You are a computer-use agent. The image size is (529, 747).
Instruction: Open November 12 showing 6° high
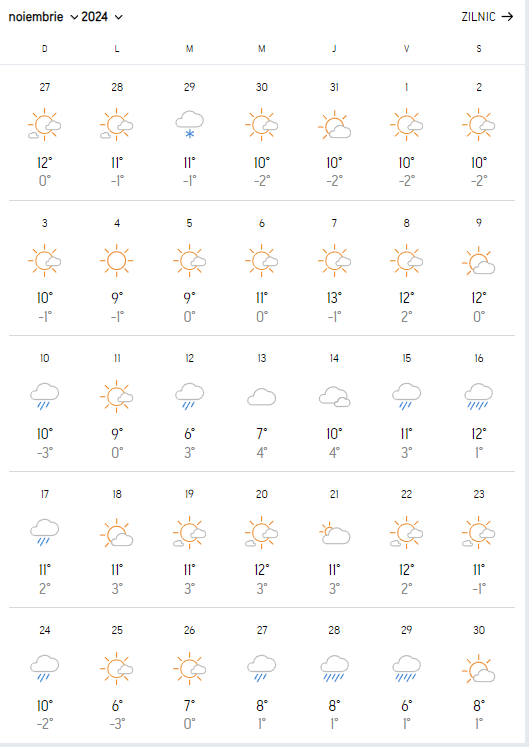[190, 405]
